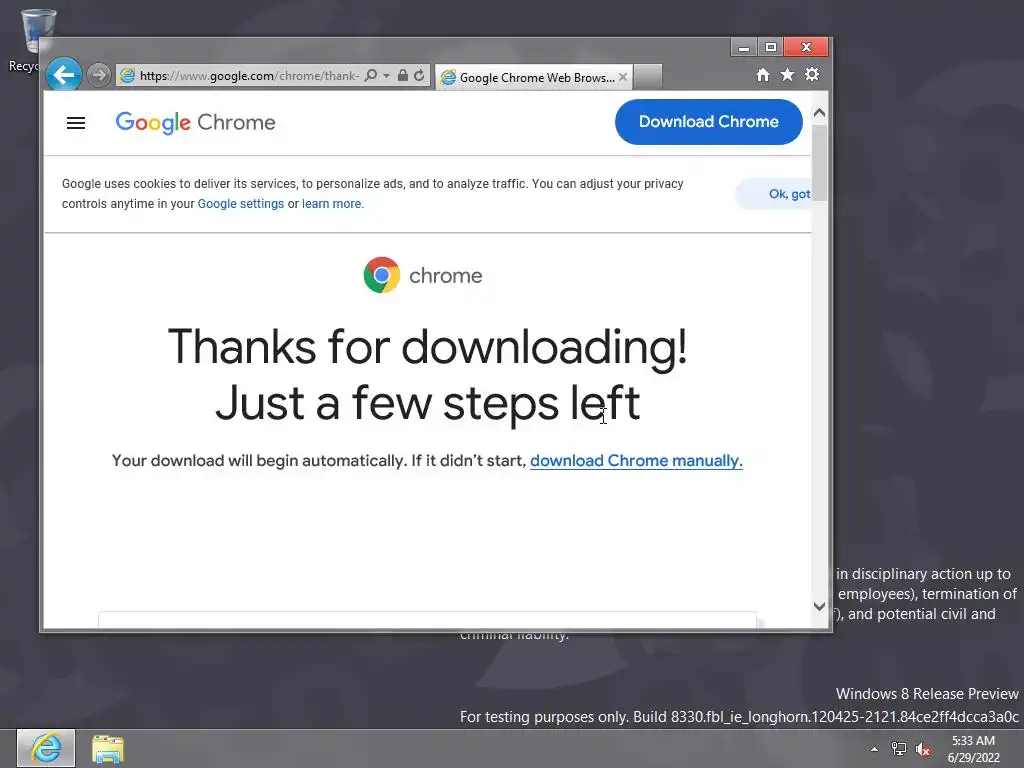Image resolution: width=1024 pixels, height=768 pixels.
Task: Click the Internet Explorer taskbar icon
Action: (x=46, y=748)
